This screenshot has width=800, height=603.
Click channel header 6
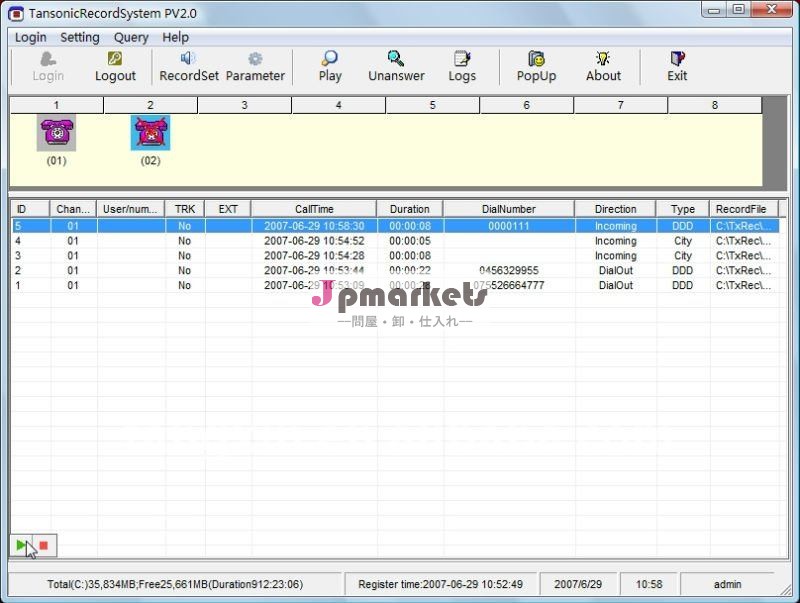(x=527, y=105)
